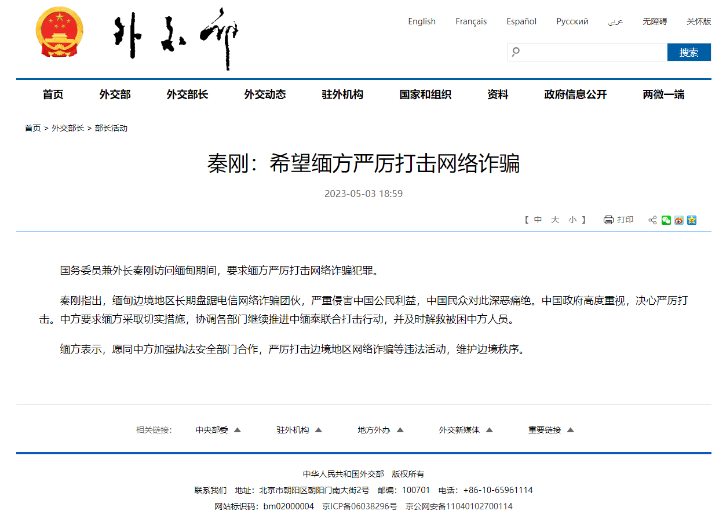This screenshot has height=518, width=719.
Task: Click the share icon beside print
Action: [652, 219]
